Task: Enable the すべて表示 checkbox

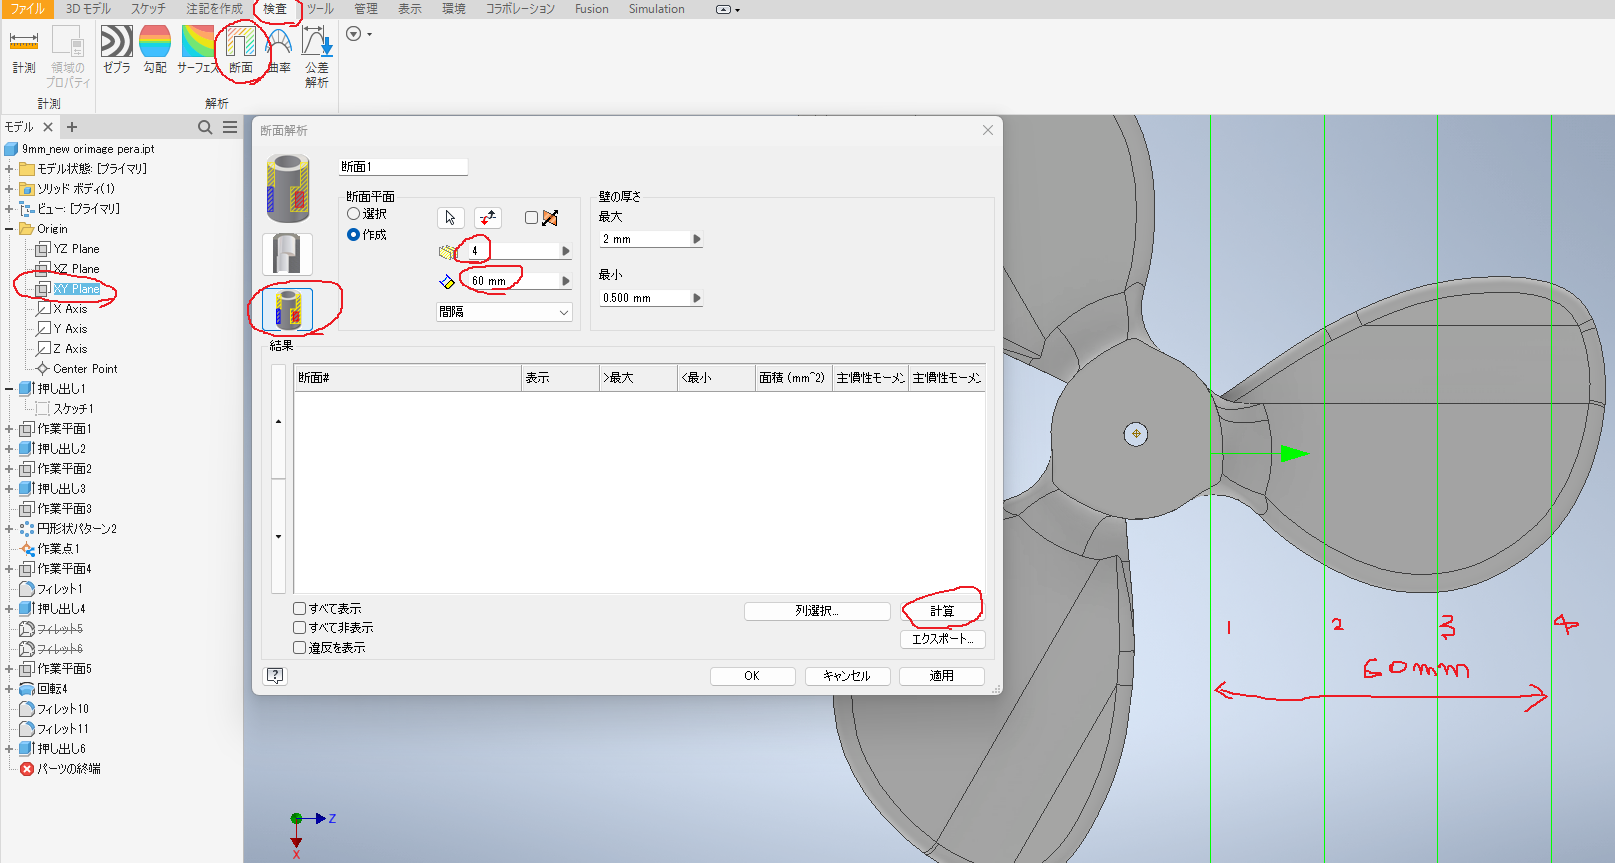Action: (299, 608)
